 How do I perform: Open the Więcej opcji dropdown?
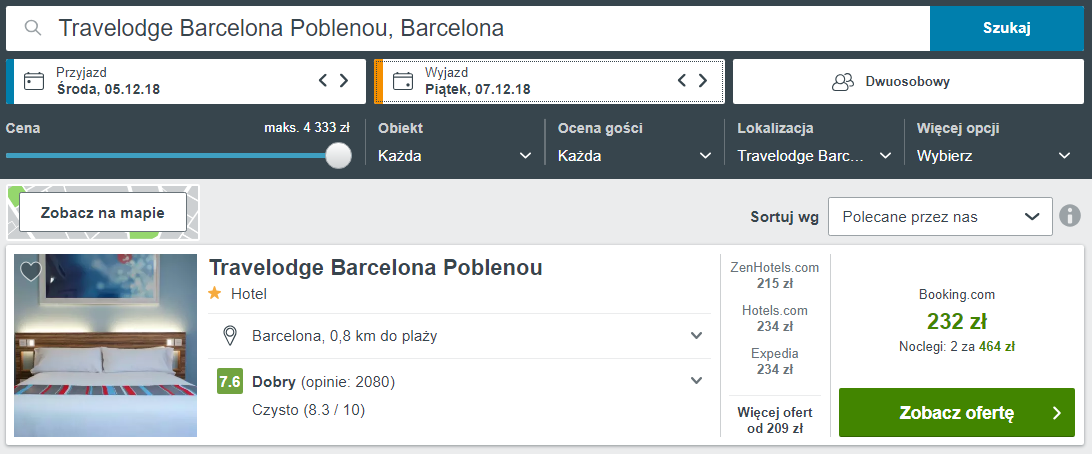pyautogui.click(x=994, y=156)
